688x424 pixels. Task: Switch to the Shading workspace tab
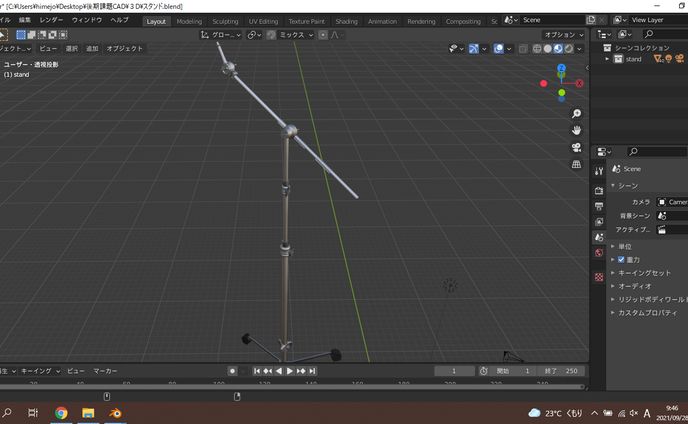pyautogui.click(x=346, y=21)
